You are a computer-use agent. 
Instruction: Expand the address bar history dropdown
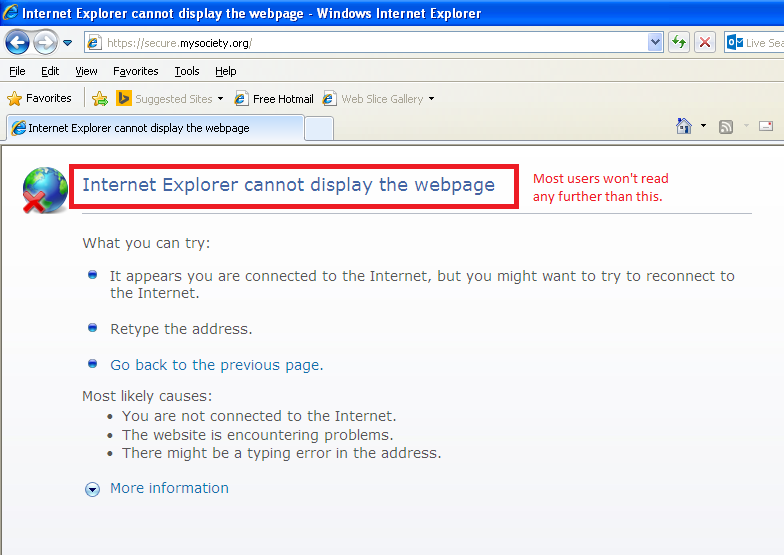[655, 42]
